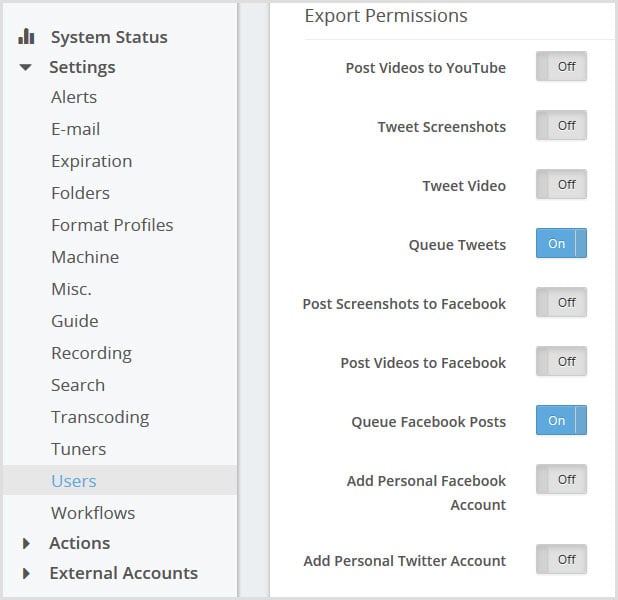This screenshot has width=618, height=600.
Task: Switch on Post Videos to Facebook
Action: [561, 362]
